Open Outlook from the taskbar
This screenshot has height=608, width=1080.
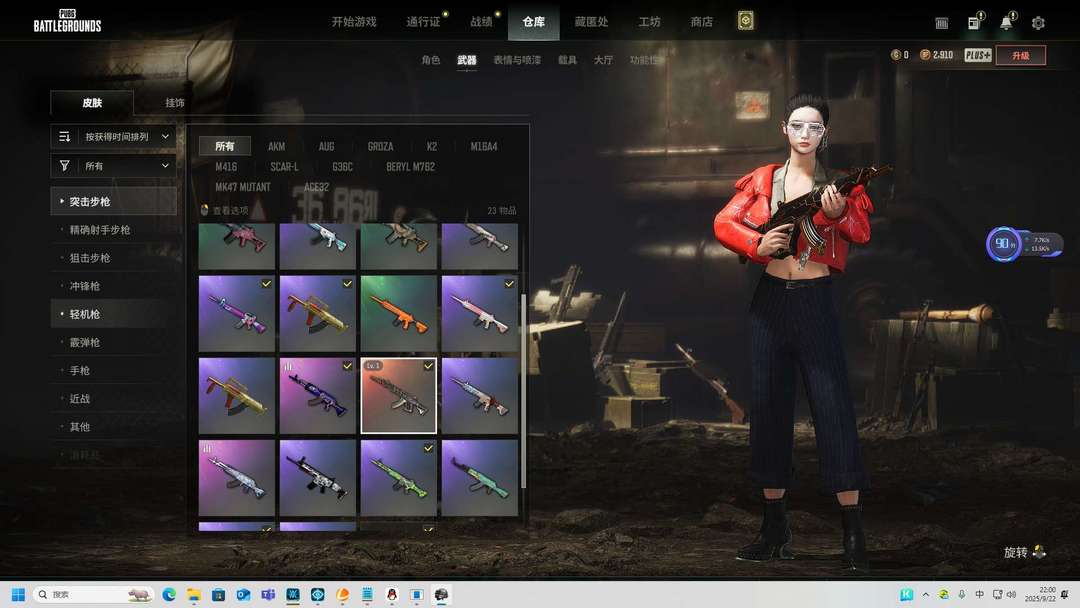[x=243, y=594]
